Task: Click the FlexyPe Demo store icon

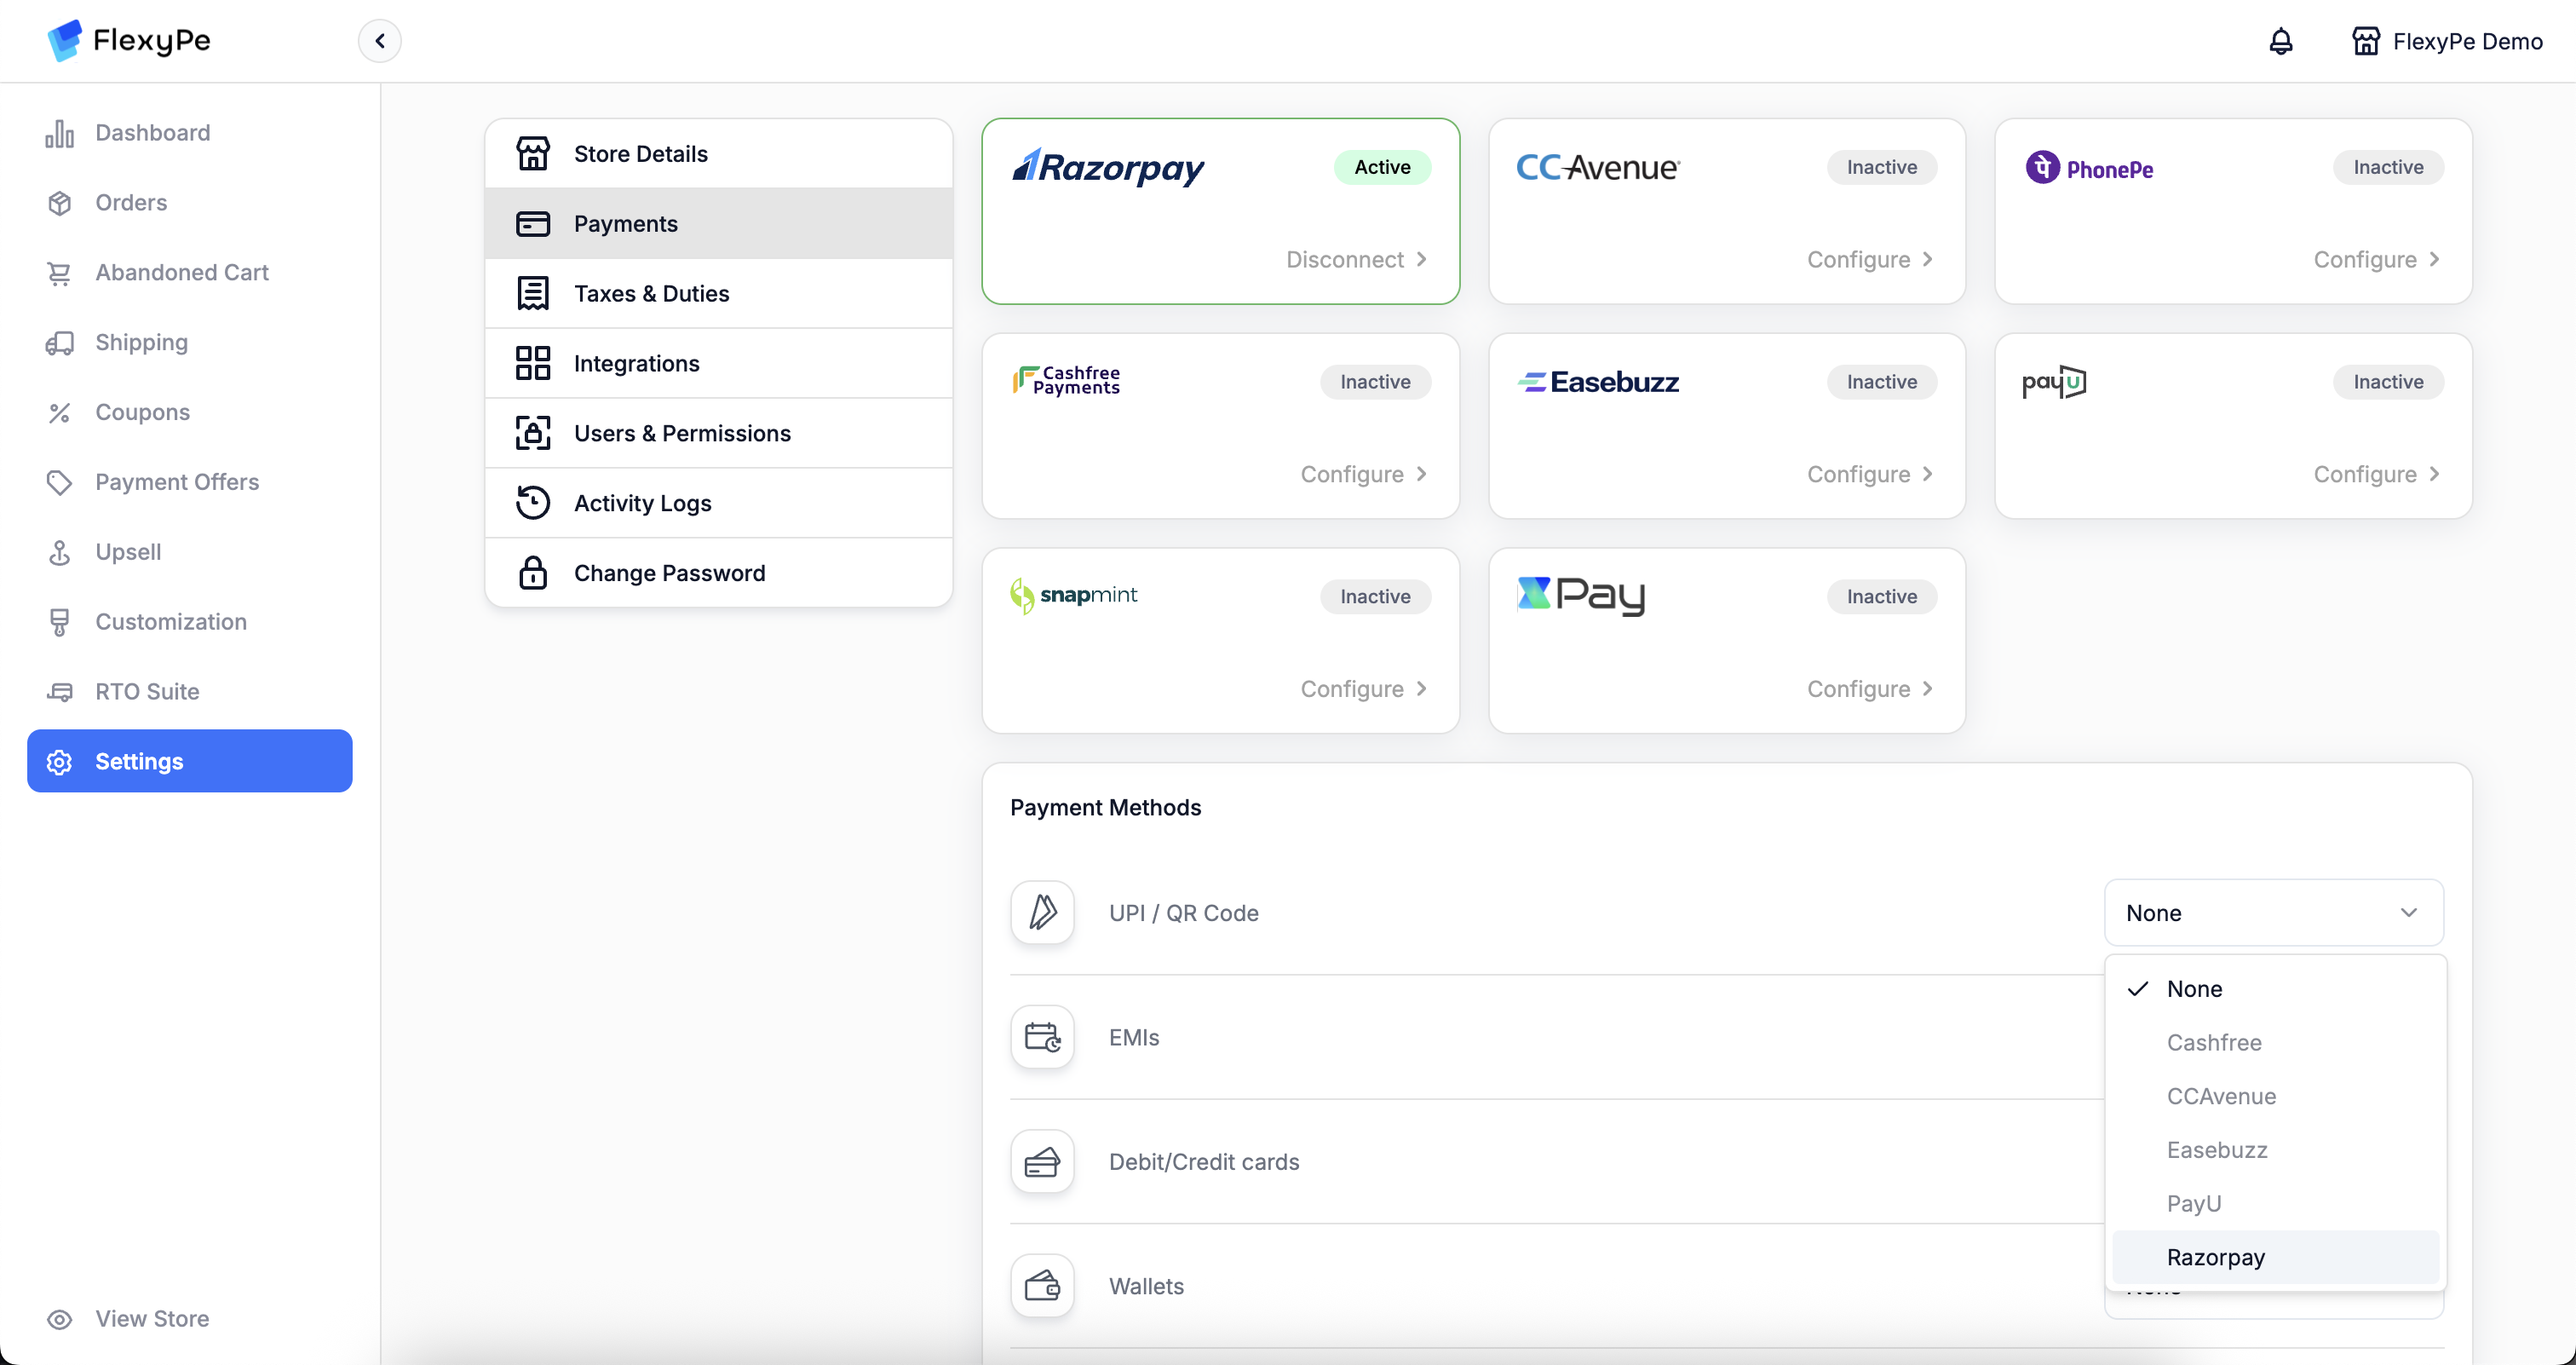Action: tap(2365, 41)
